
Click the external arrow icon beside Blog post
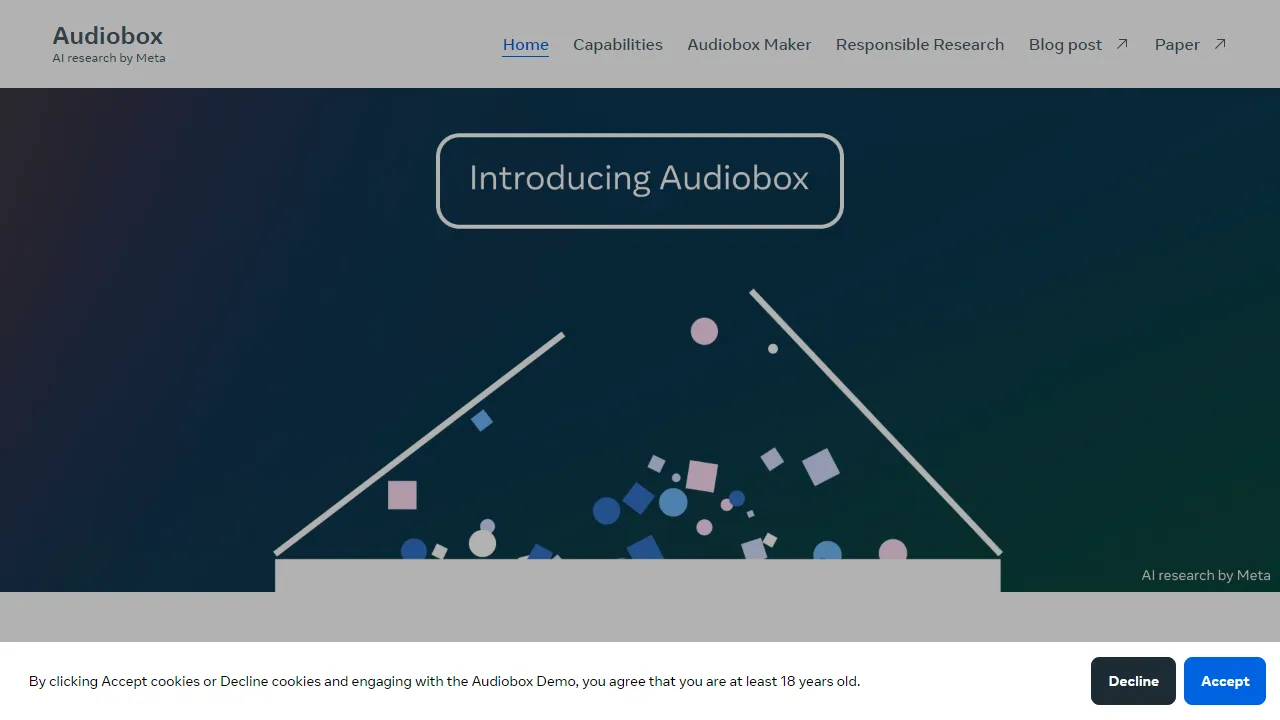pyautogui.click(x=1122, y=44)
